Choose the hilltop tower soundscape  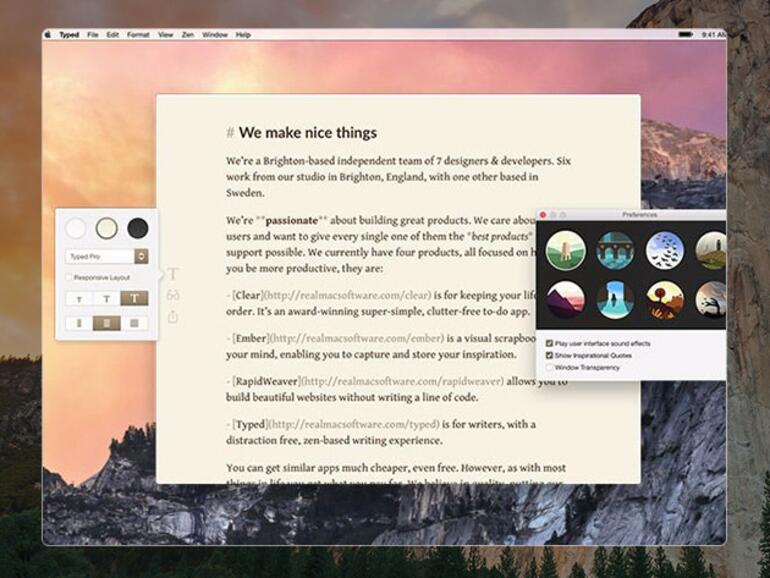point(711,251)
